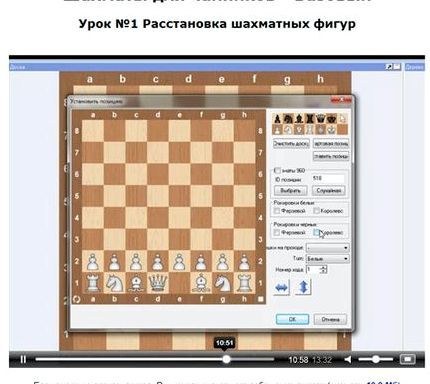Pick the white knight in the piece palette
Screen dimensions: 430x384
288,129
